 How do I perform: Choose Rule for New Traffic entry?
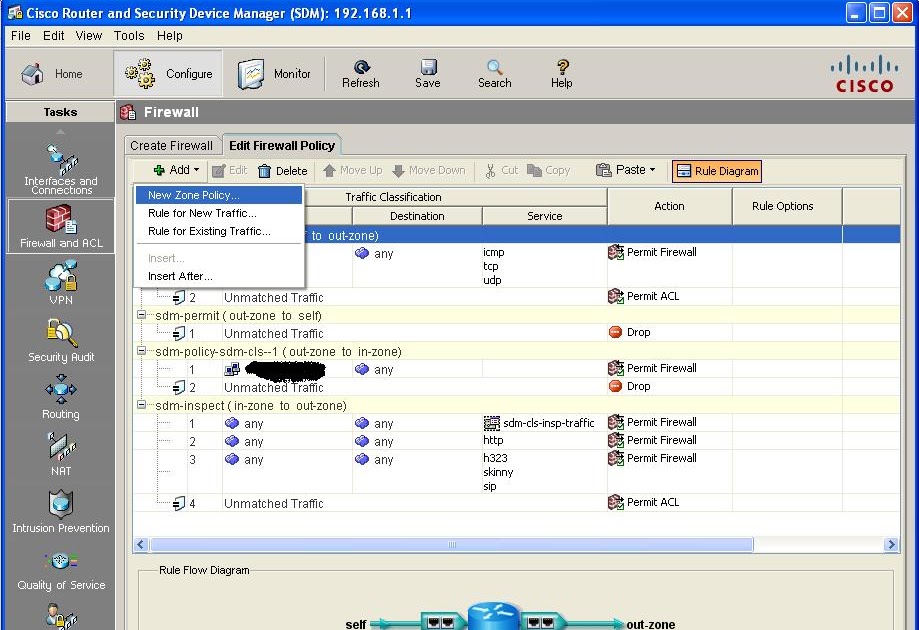219,213
